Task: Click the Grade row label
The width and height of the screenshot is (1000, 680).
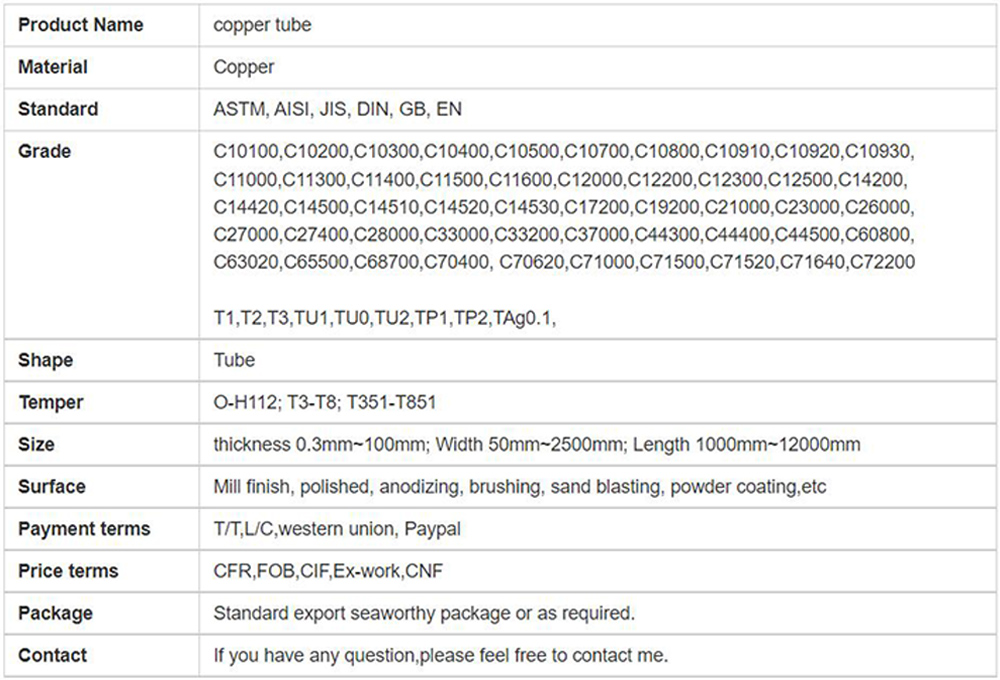Action: (45, 151)
